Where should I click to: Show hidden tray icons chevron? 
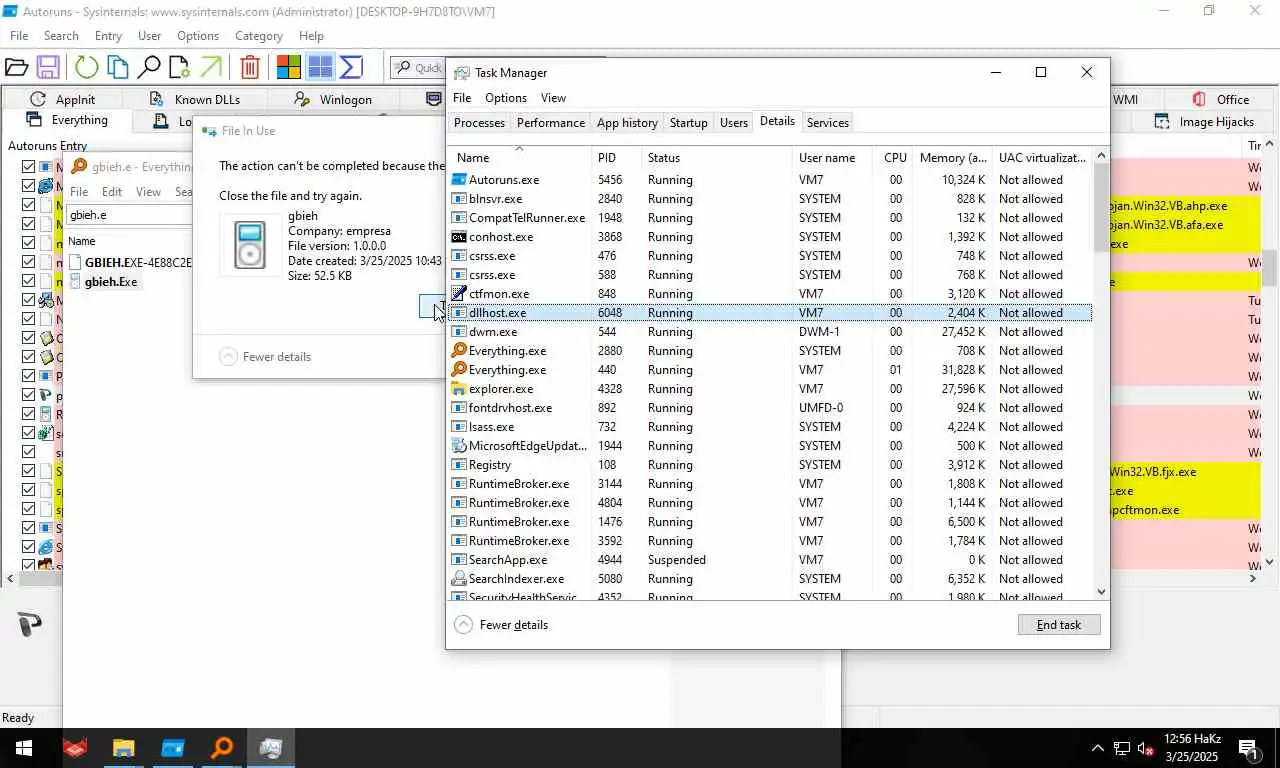tap(1097, 748)
